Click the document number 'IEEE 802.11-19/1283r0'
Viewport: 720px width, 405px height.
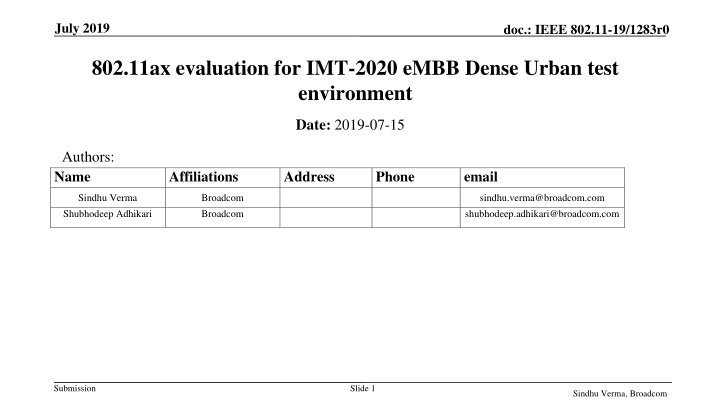pos(602,29)
